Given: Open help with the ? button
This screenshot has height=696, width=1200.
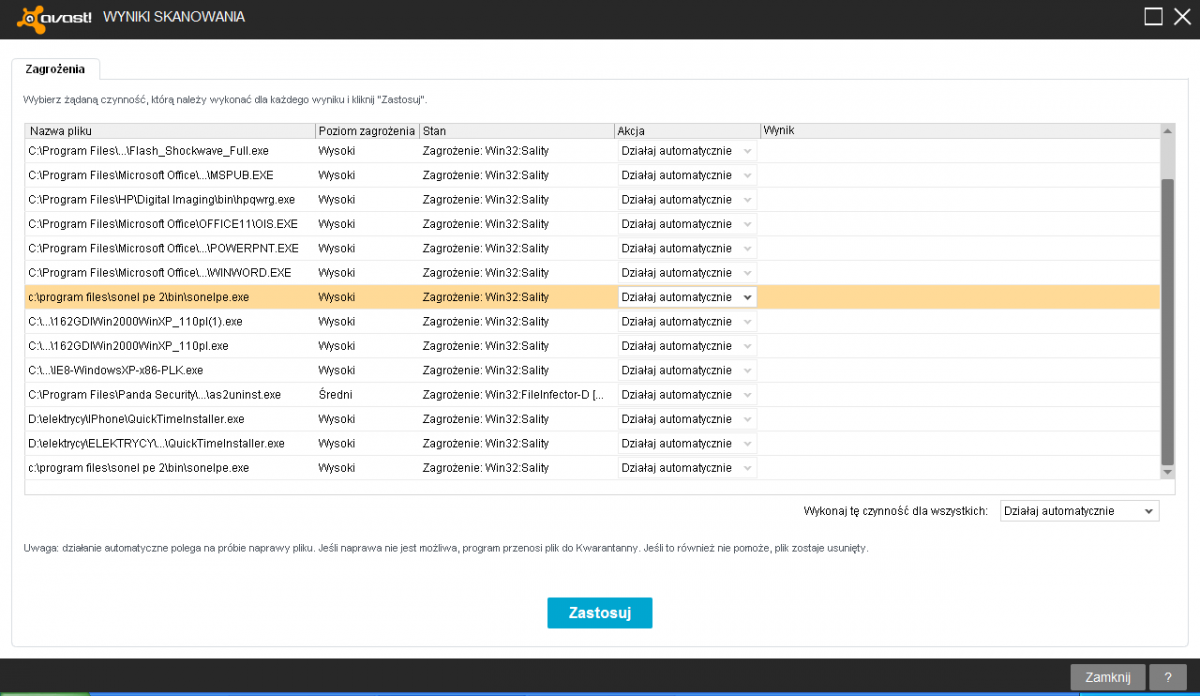Looking at the screenshot, I should [x=1168, y=677].
